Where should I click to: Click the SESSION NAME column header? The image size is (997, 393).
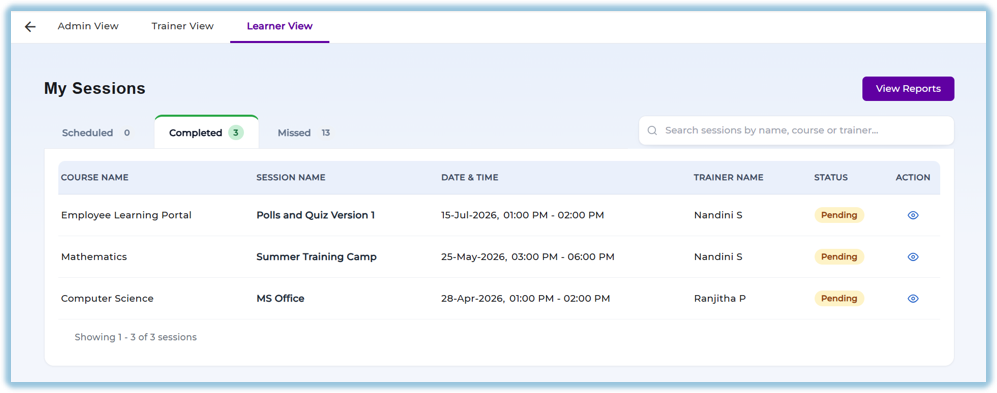point(291,177)
